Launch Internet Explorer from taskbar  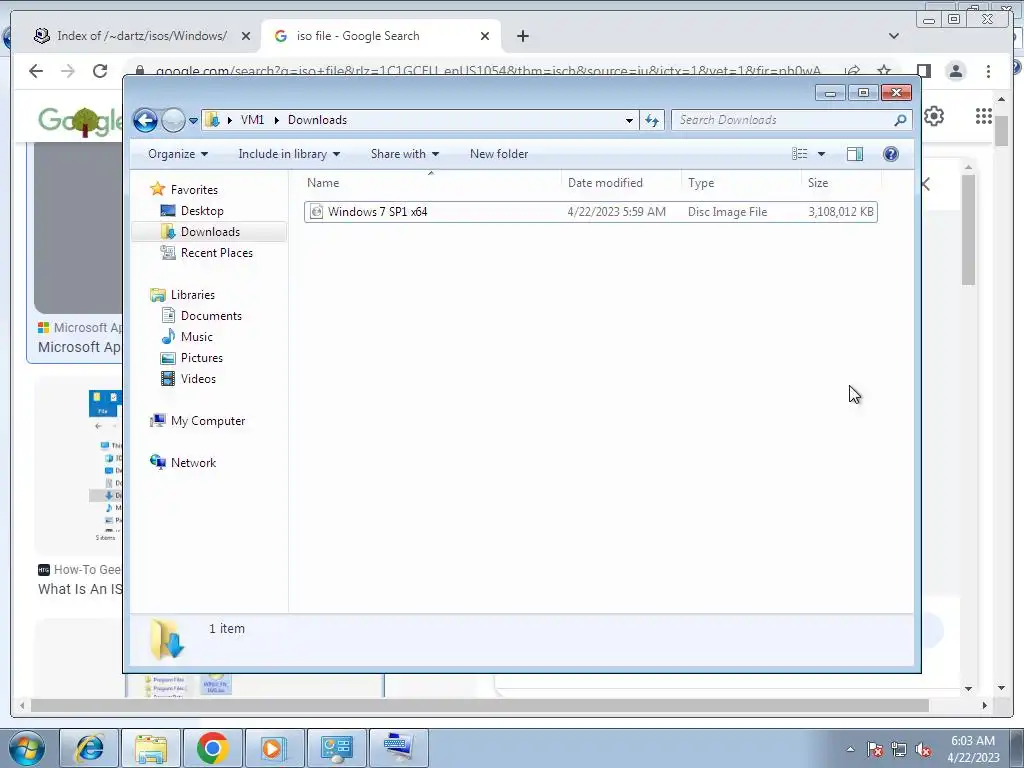pyautogui.click(x=89, y=748)
